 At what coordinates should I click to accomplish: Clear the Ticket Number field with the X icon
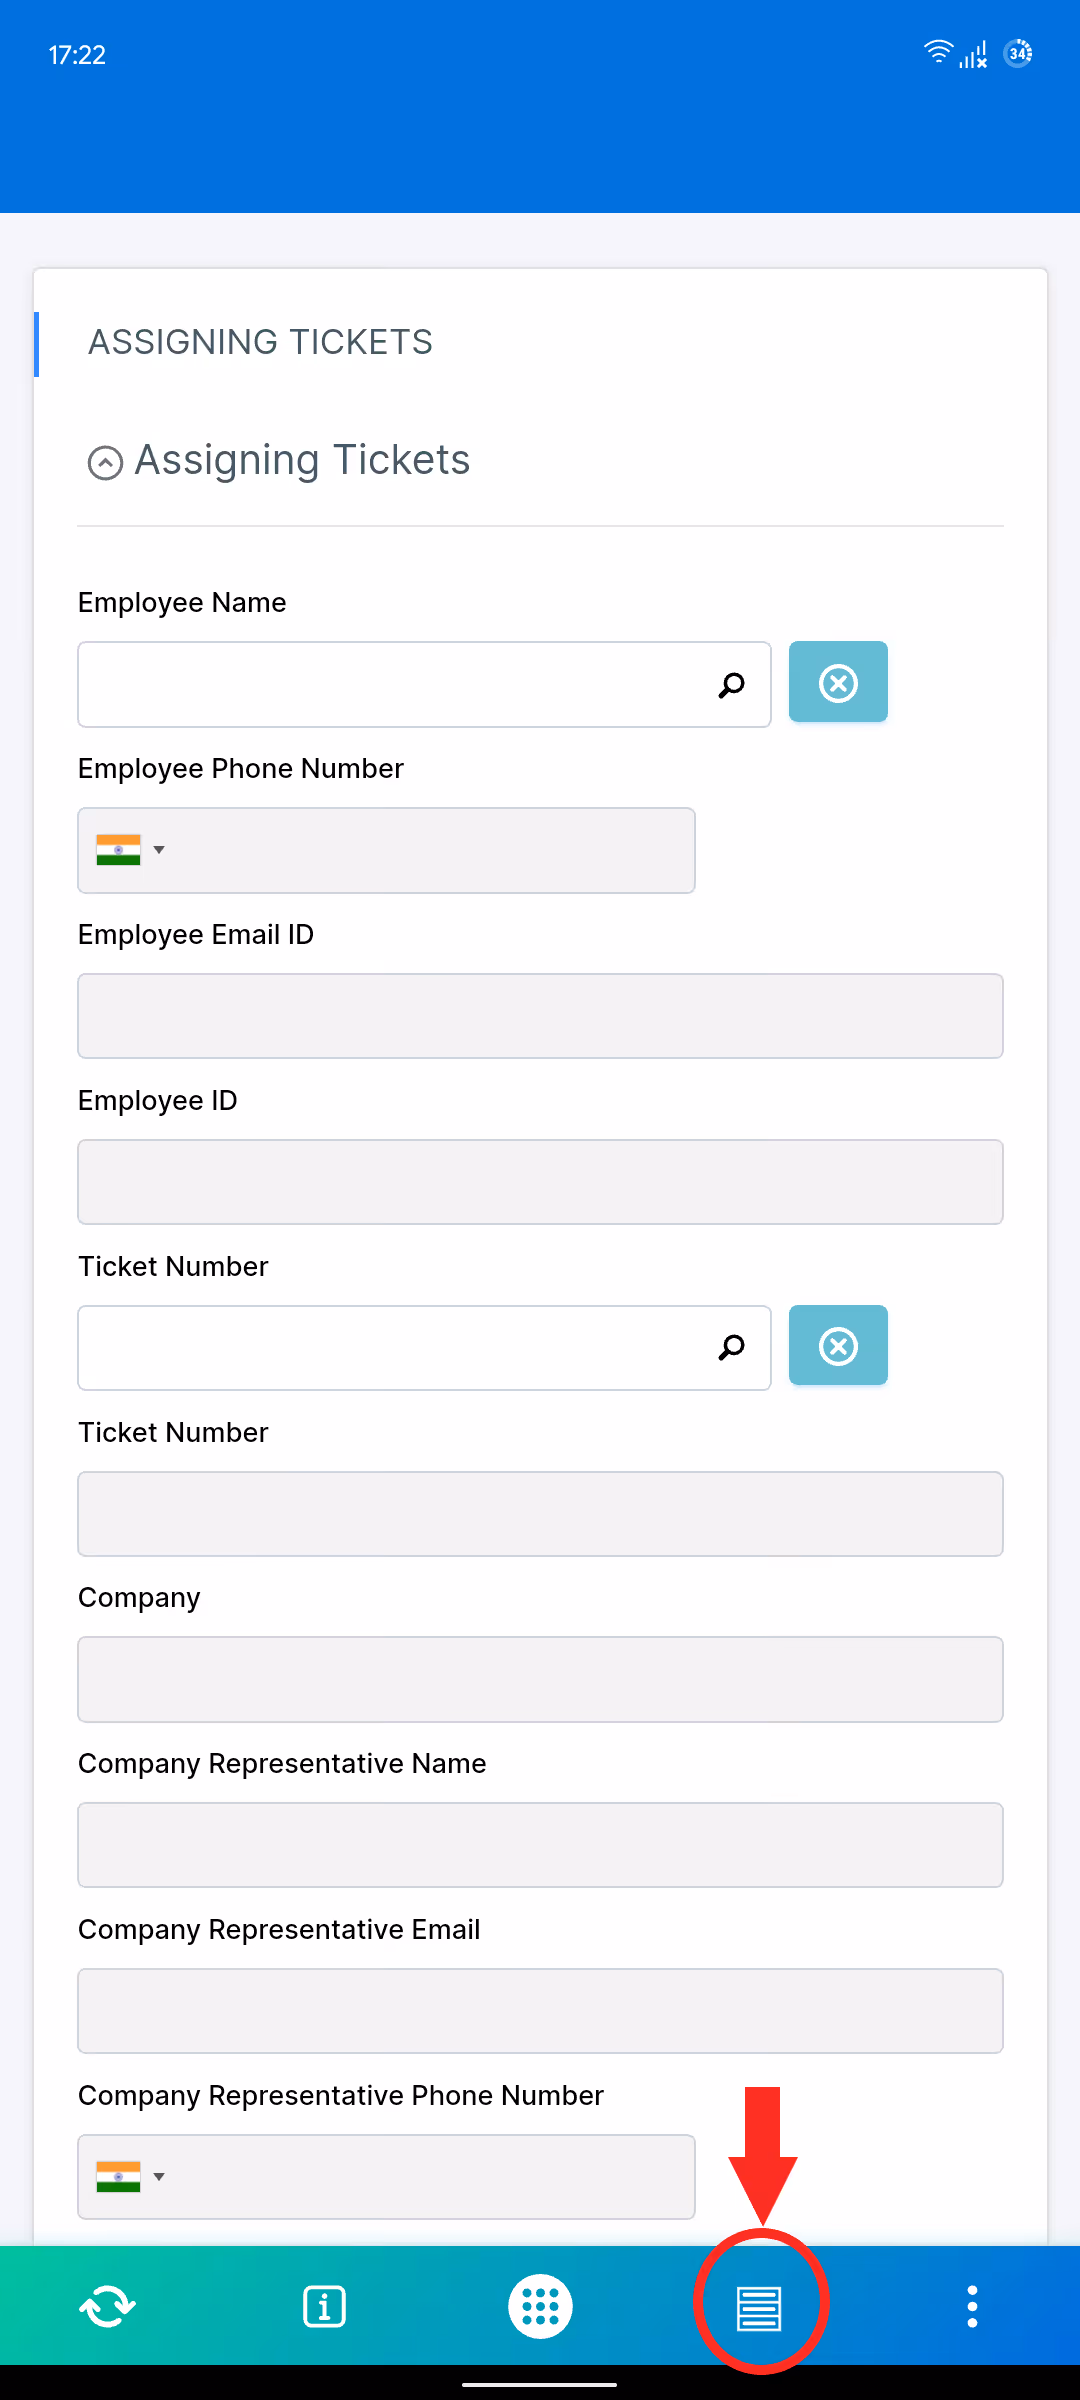pos(838,1345)
